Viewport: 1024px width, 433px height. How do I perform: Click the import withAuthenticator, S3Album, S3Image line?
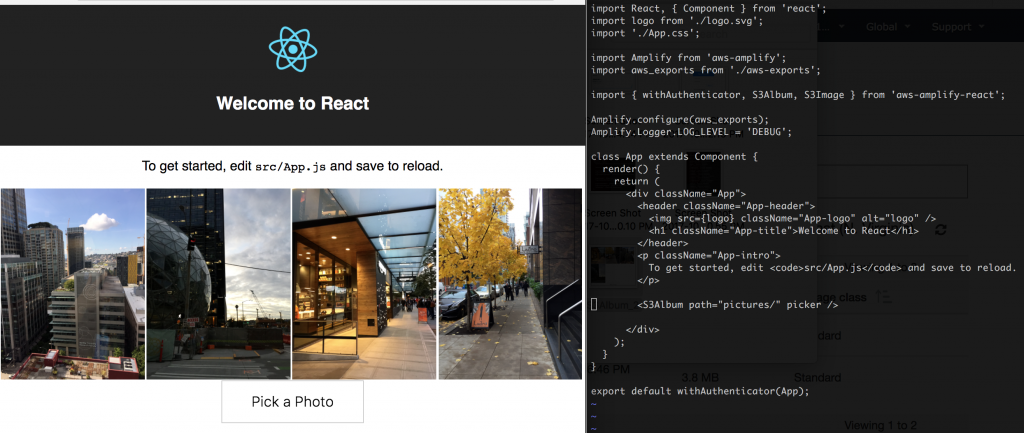(x=797, y=95)
